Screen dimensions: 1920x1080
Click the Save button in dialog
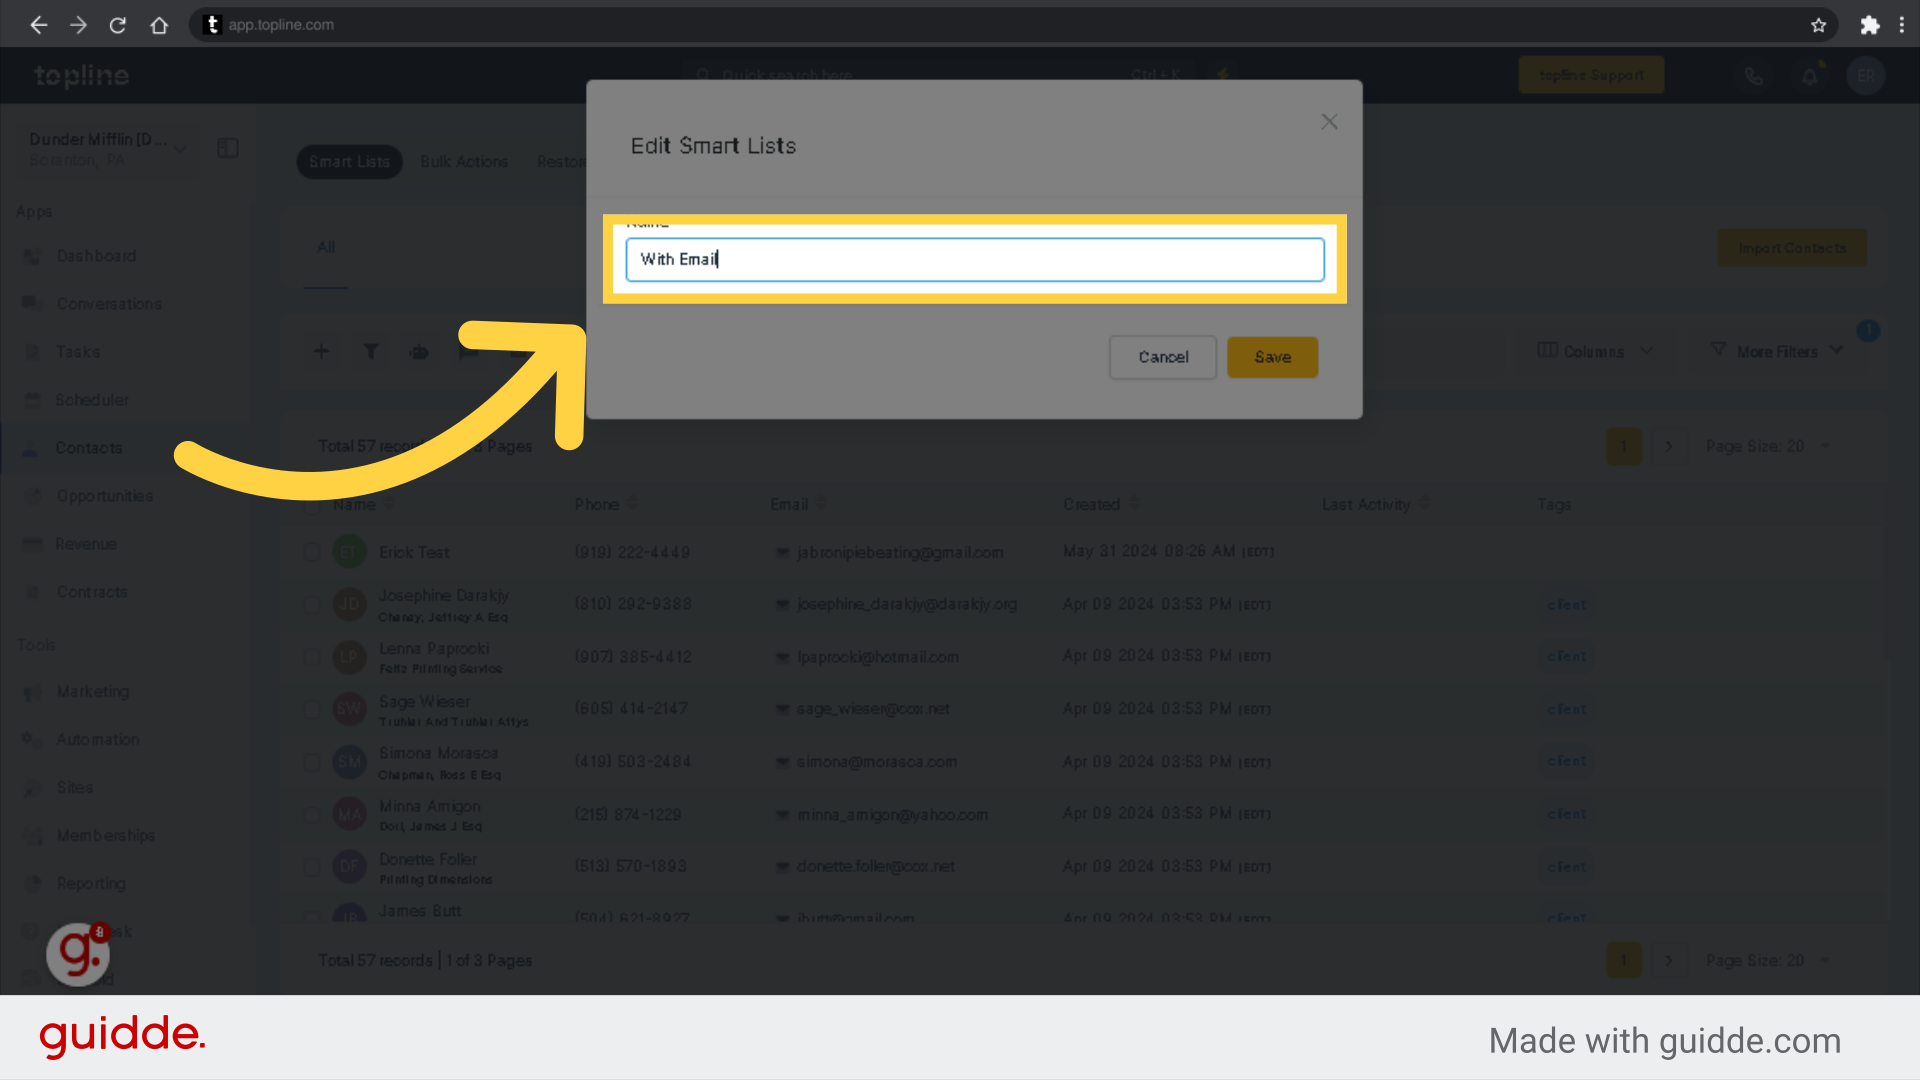point(1272,357)
